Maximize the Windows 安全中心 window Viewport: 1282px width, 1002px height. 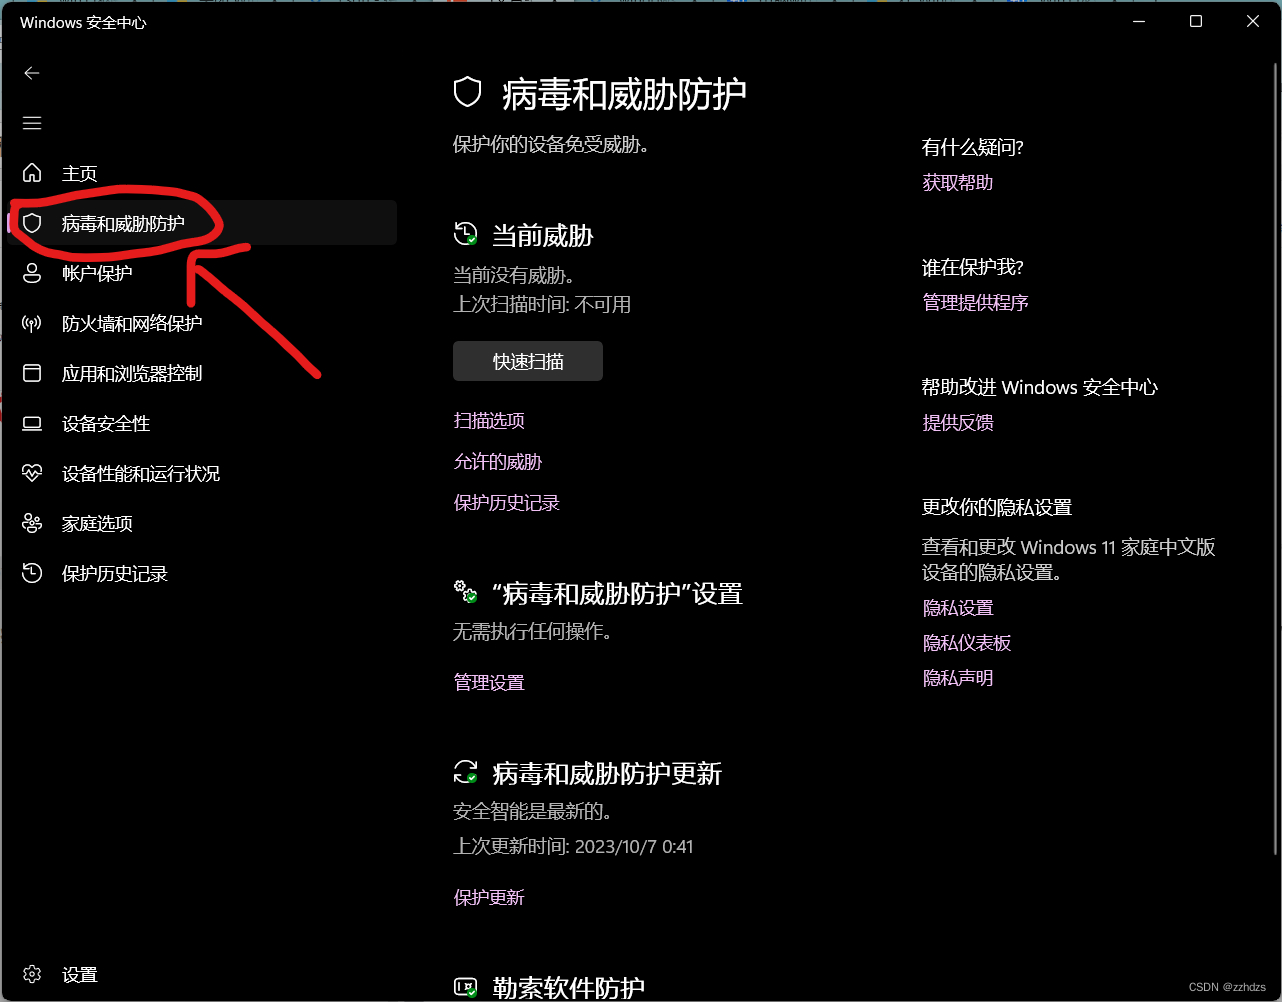pyautogui.click(x=1196, y=21)
